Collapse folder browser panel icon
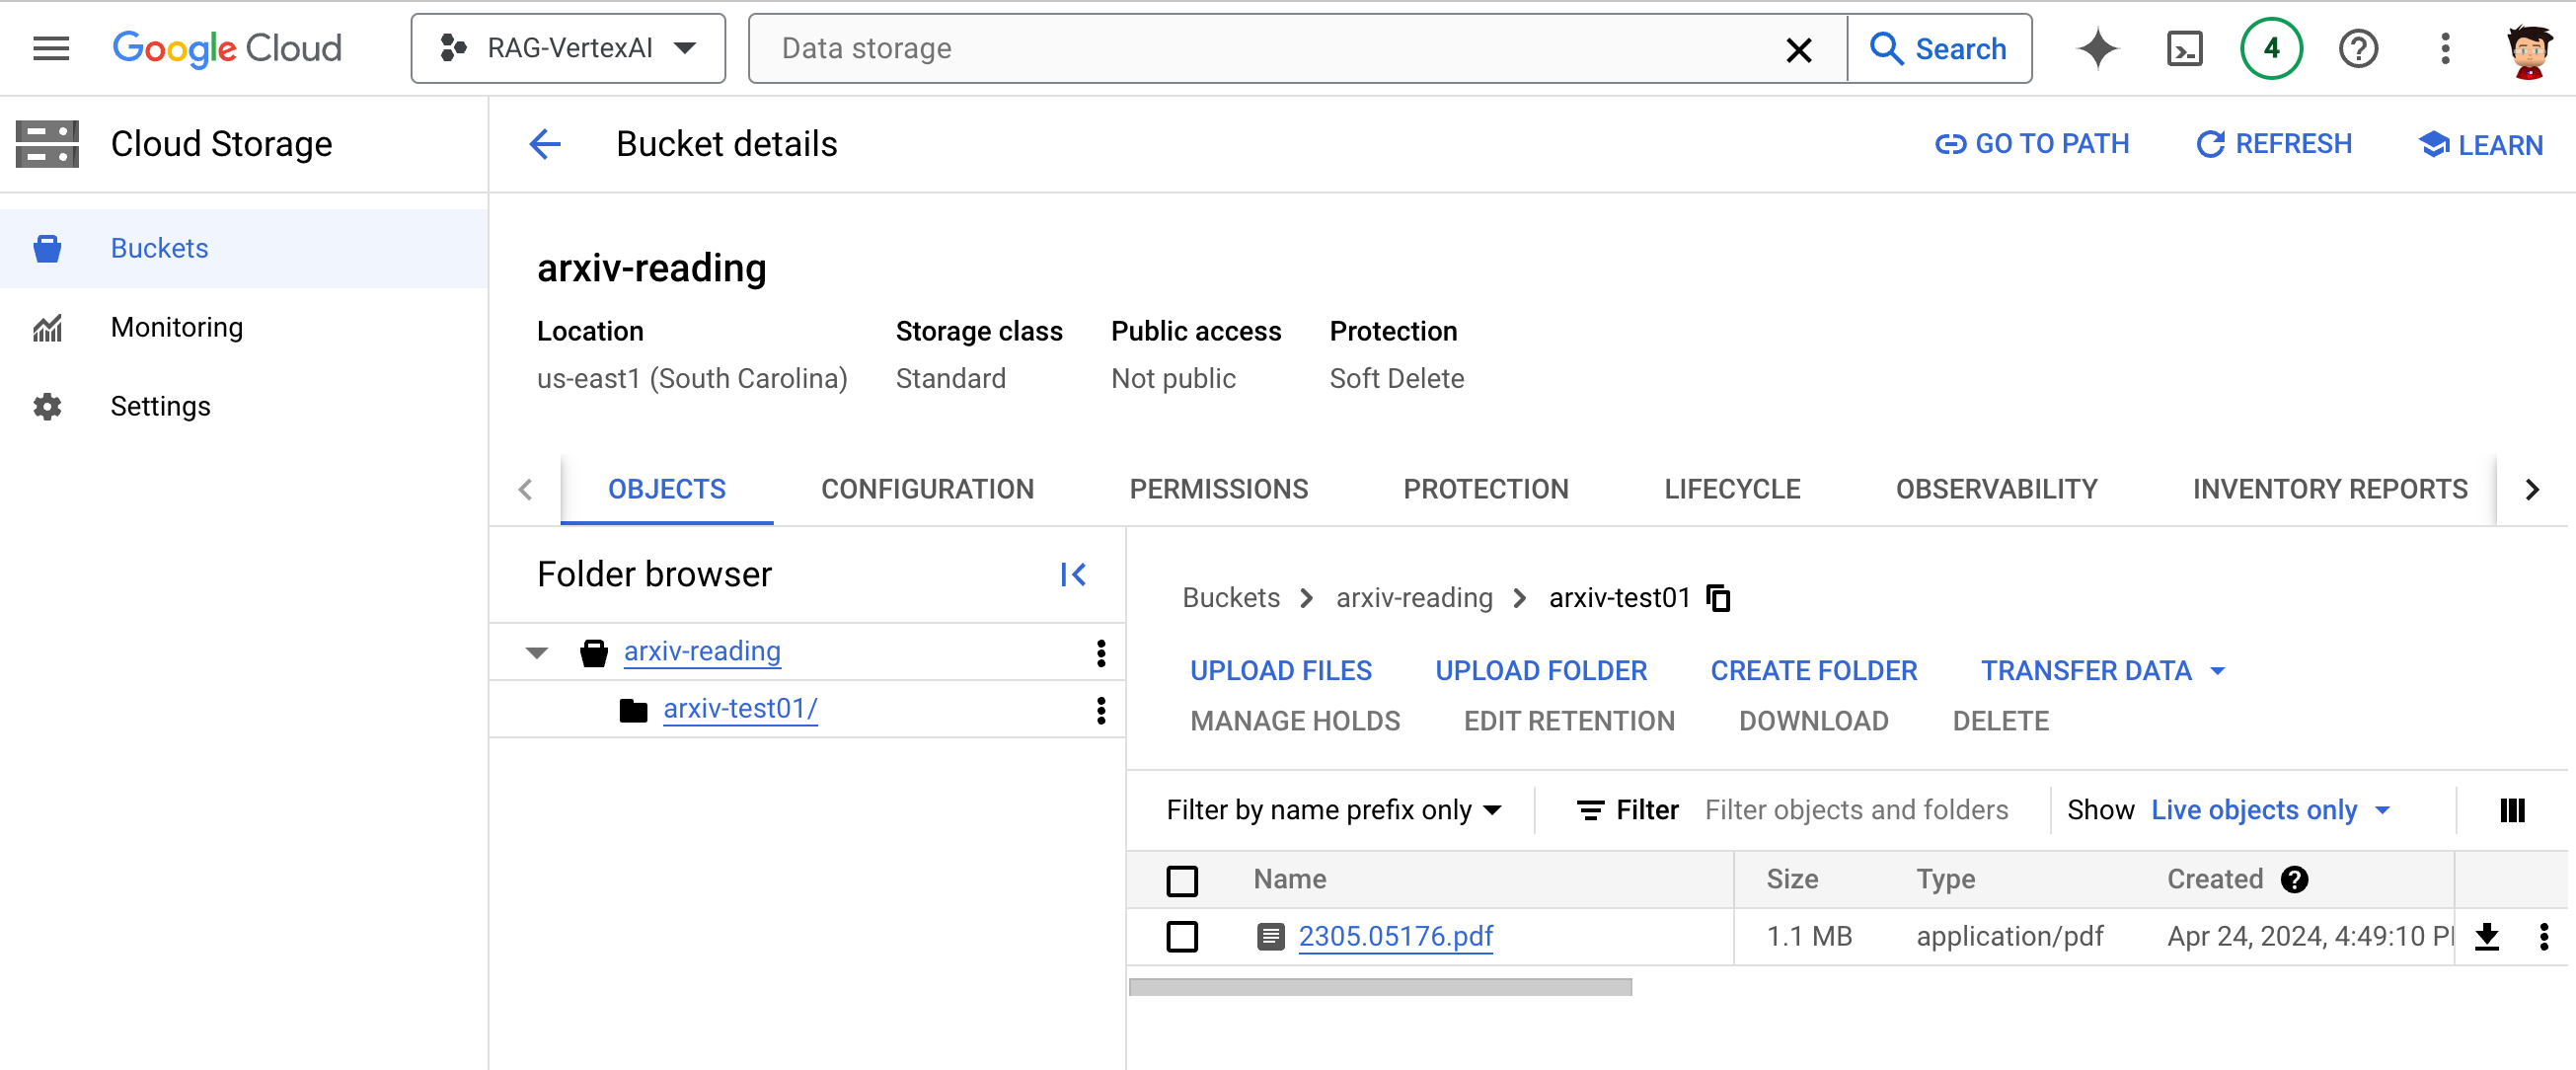 click(x=1072, y=575)
